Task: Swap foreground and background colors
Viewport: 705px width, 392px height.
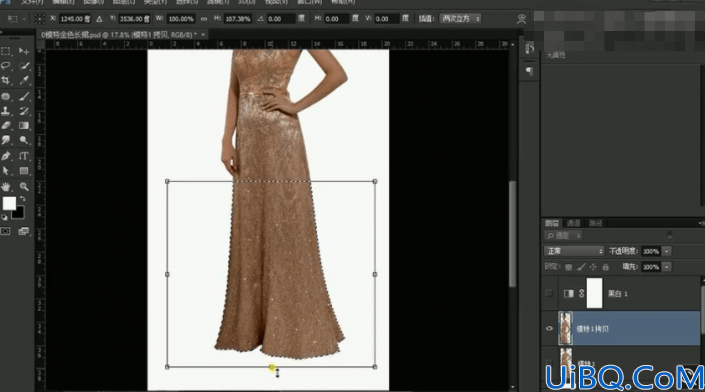Action: [x=22, y=199]
